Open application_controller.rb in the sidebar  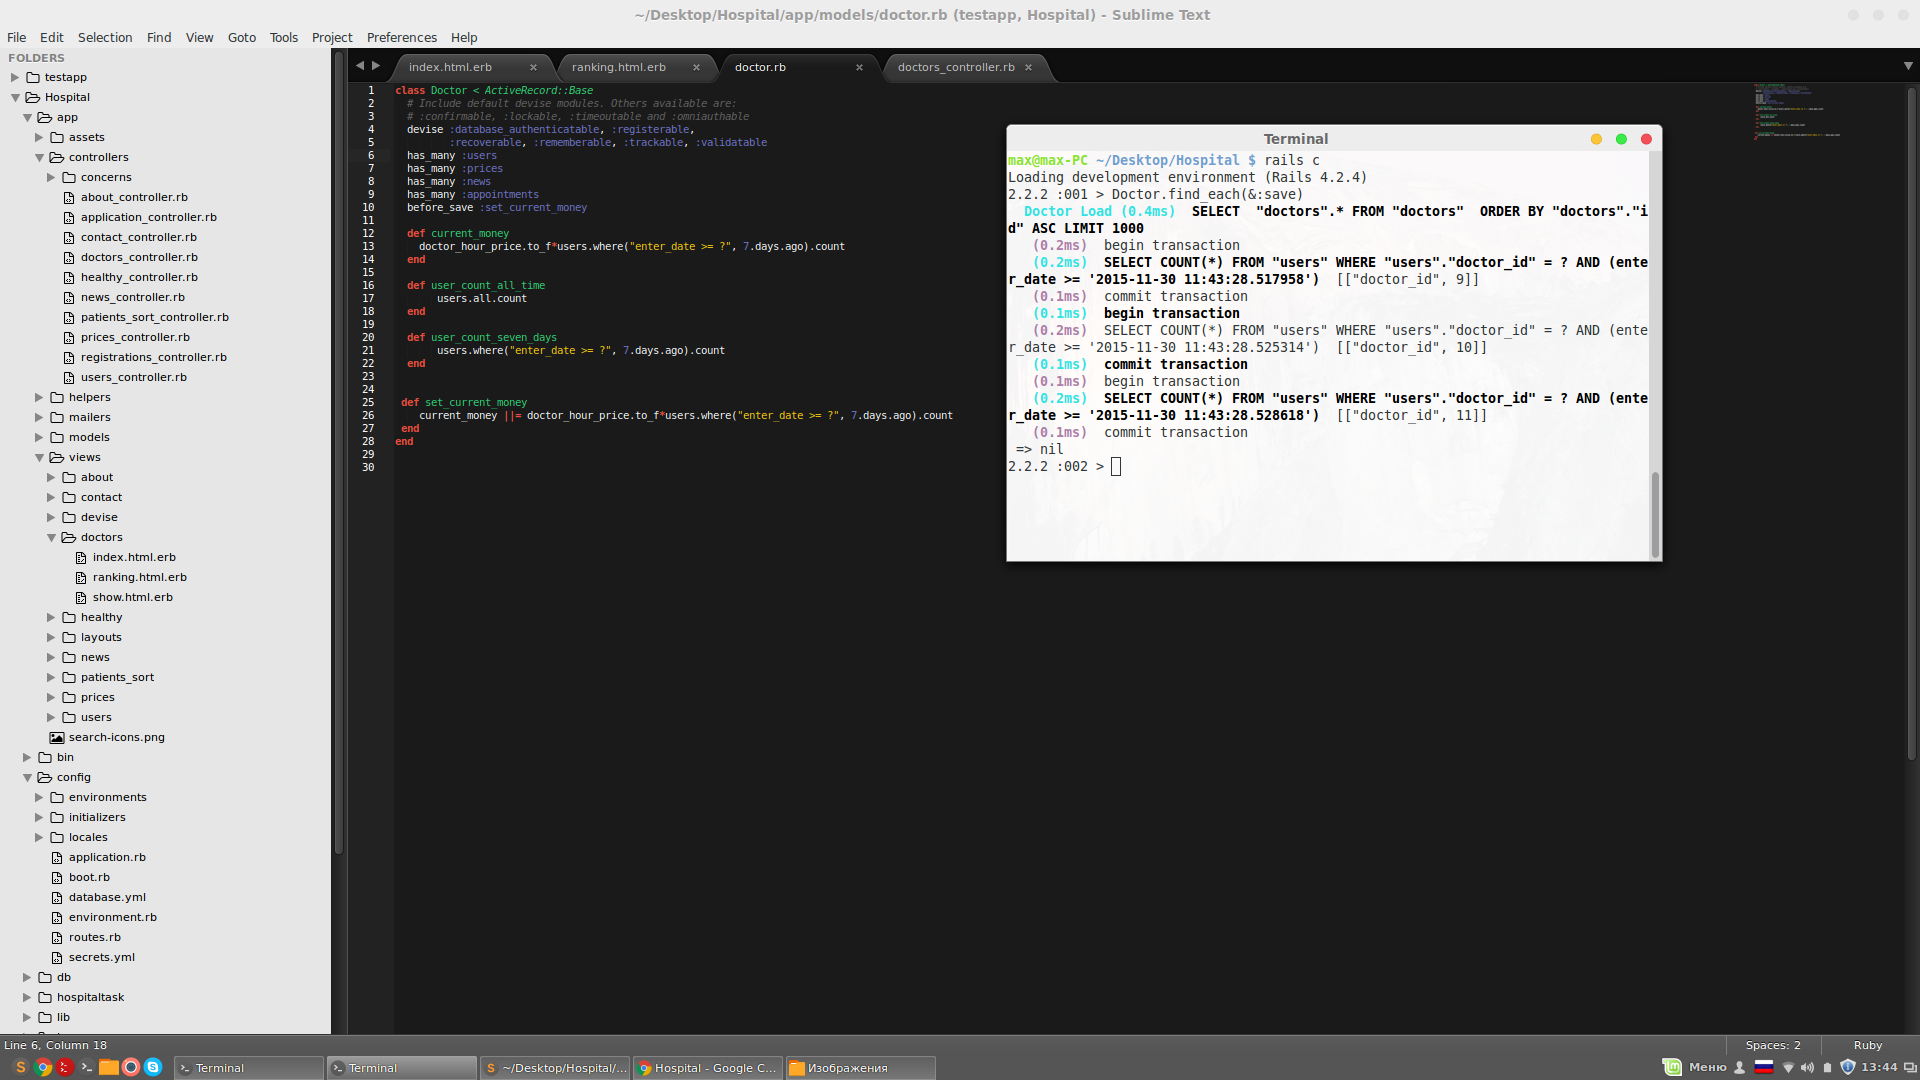[148, 217]
